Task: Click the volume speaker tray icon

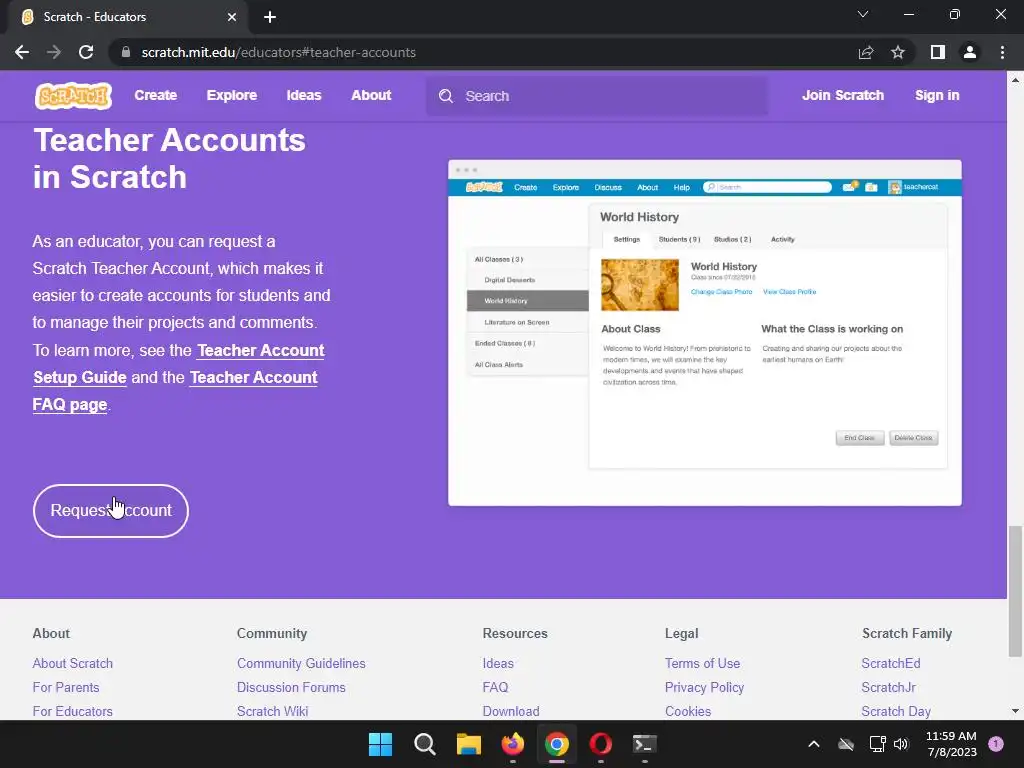Action: click(901, 744)
